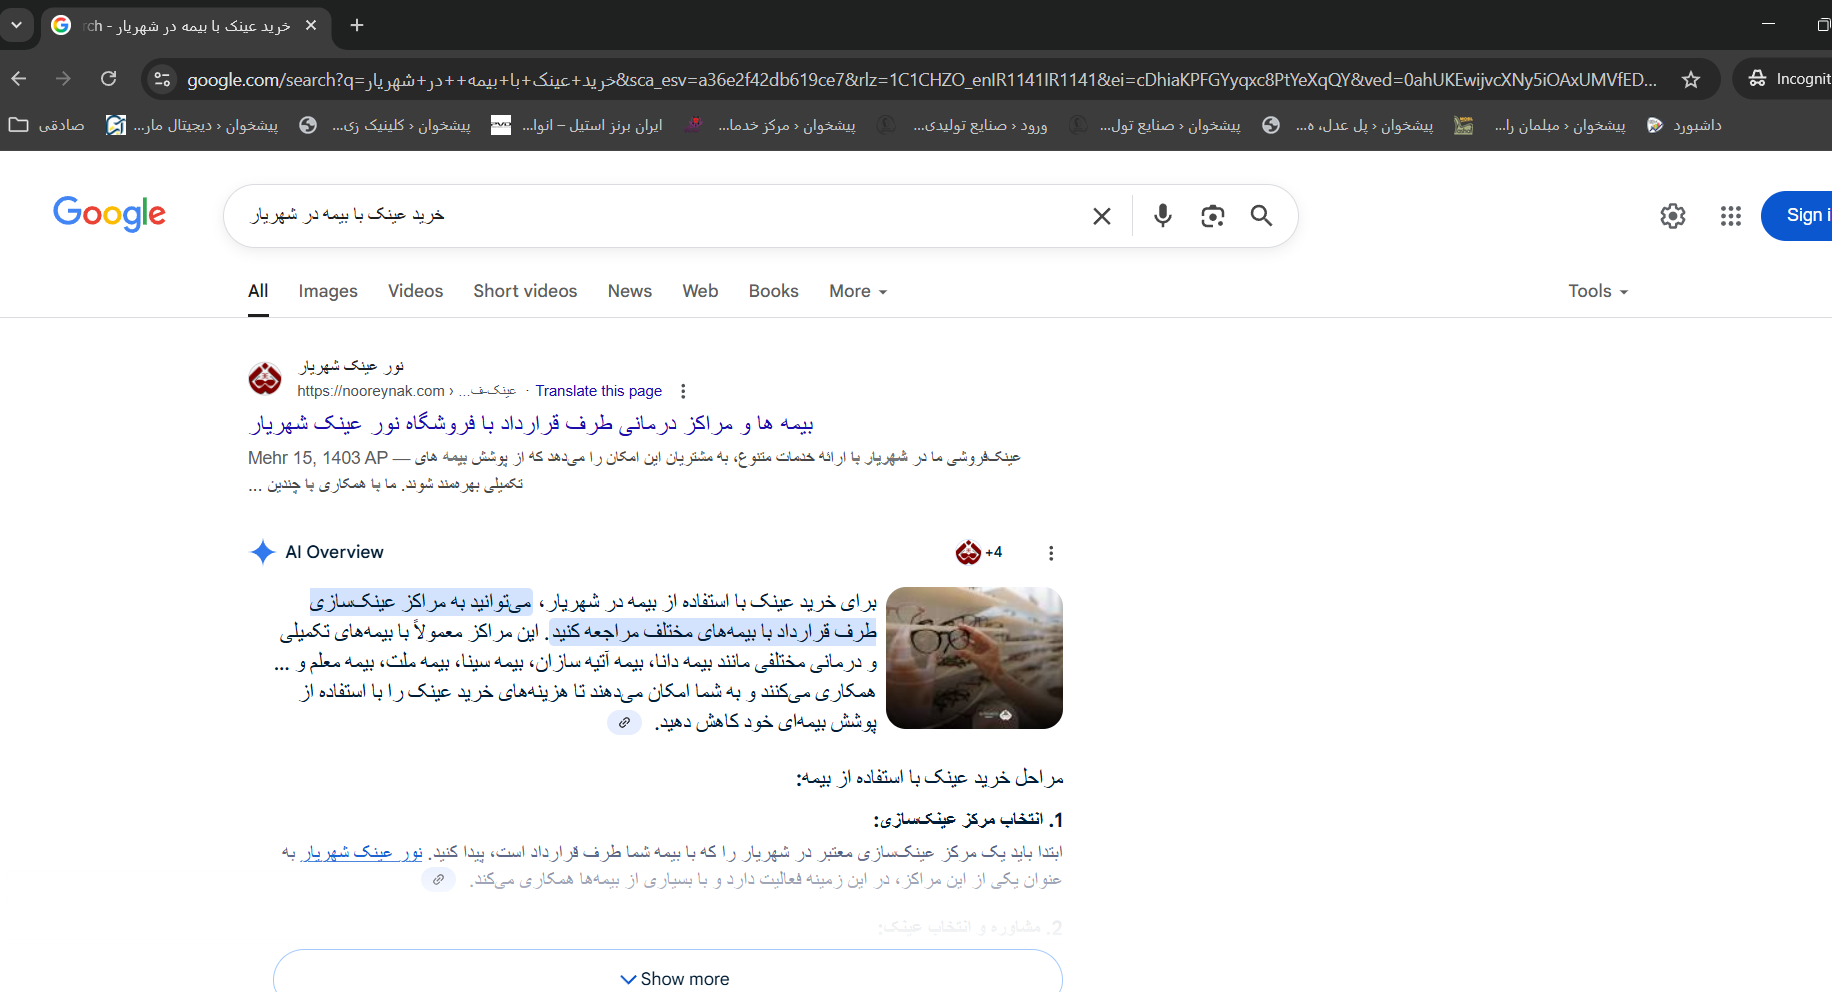Open the eyeglasses thumbnail image

coord(974,657)
